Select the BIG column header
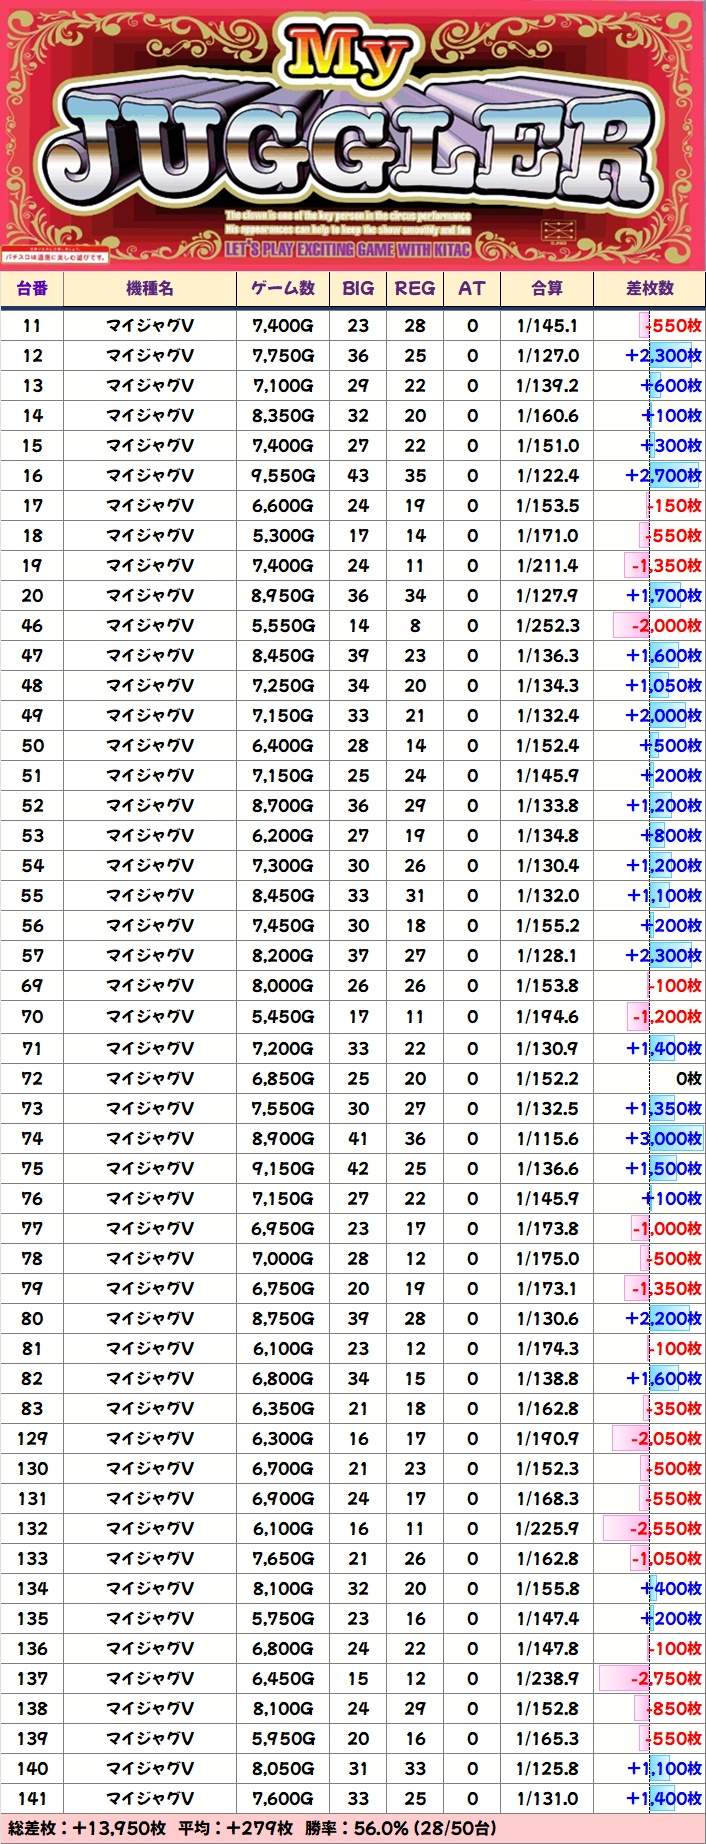This screenshot has width=706, height=1844. [x=358, y=288]
